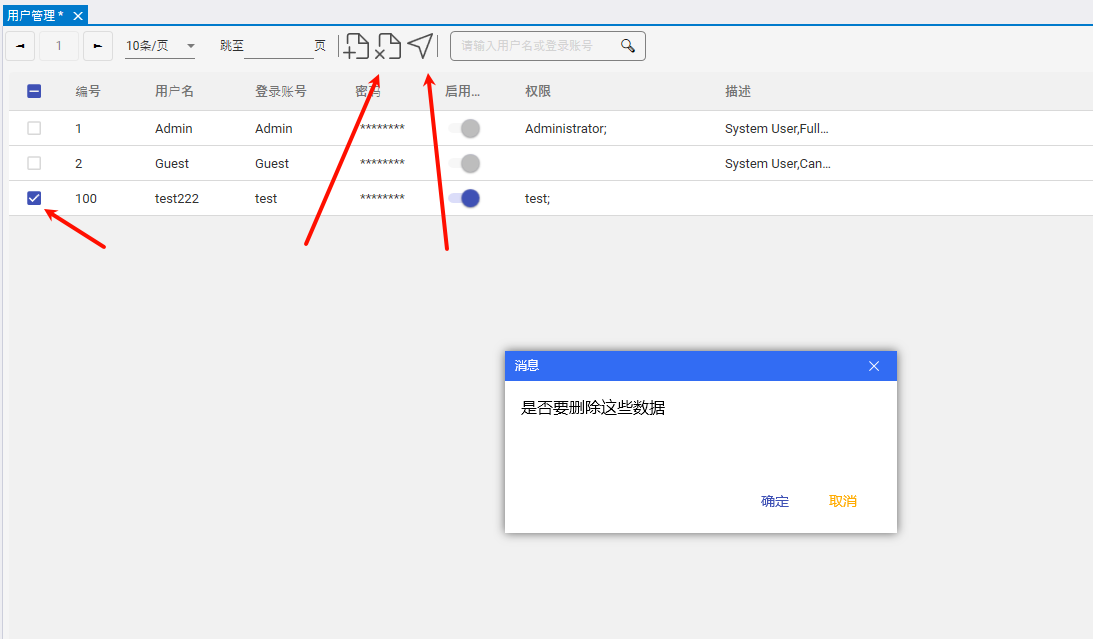The height and width of the screenshot is (639, 1093).
Task: Open the 10条/页 page size dropdown
Action: (160, 46)
